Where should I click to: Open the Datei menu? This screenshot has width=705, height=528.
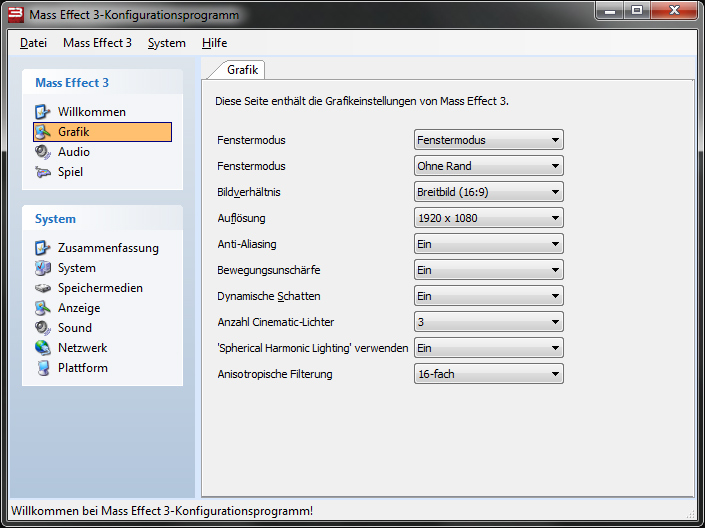tap(33, 43)
